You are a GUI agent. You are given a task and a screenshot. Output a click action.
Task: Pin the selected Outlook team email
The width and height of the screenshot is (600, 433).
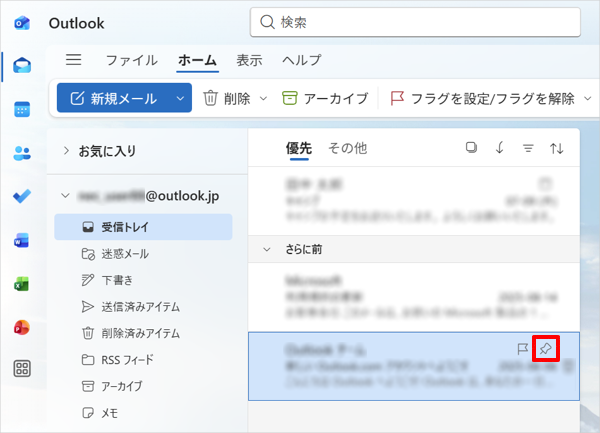545,348
